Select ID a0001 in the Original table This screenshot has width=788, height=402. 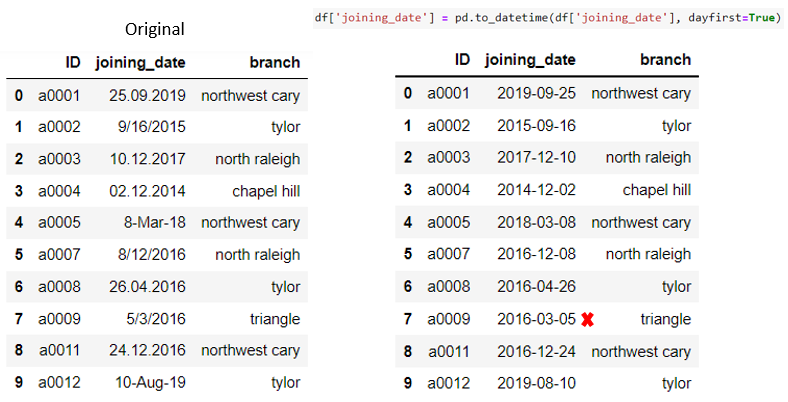point(59,95)
